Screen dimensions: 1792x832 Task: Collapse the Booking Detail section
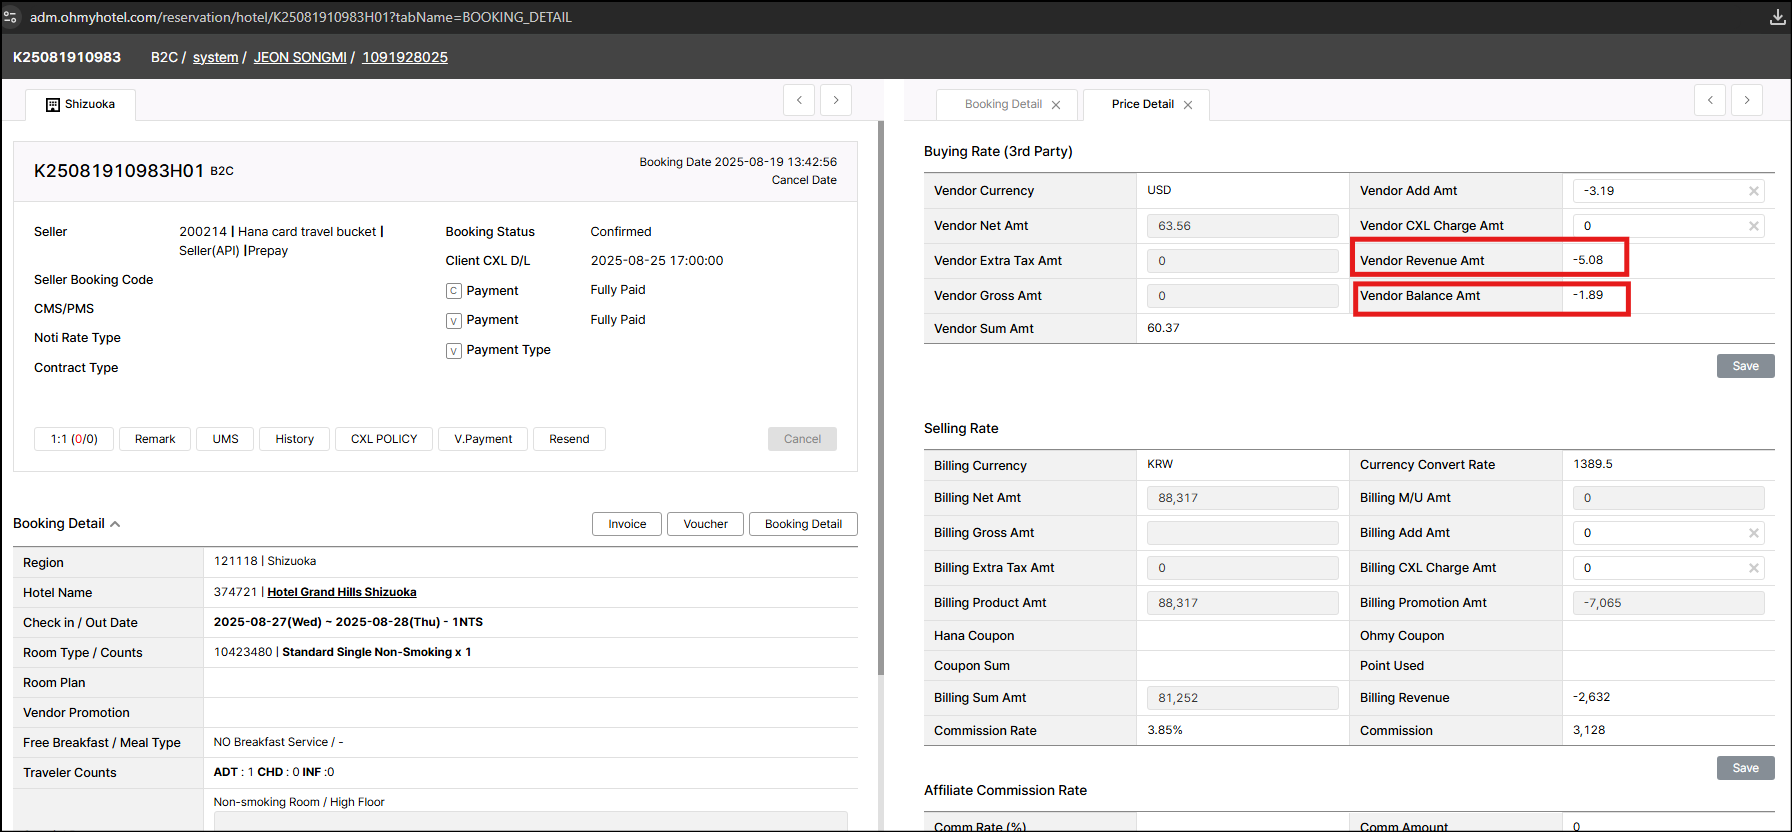pos(115,524)
